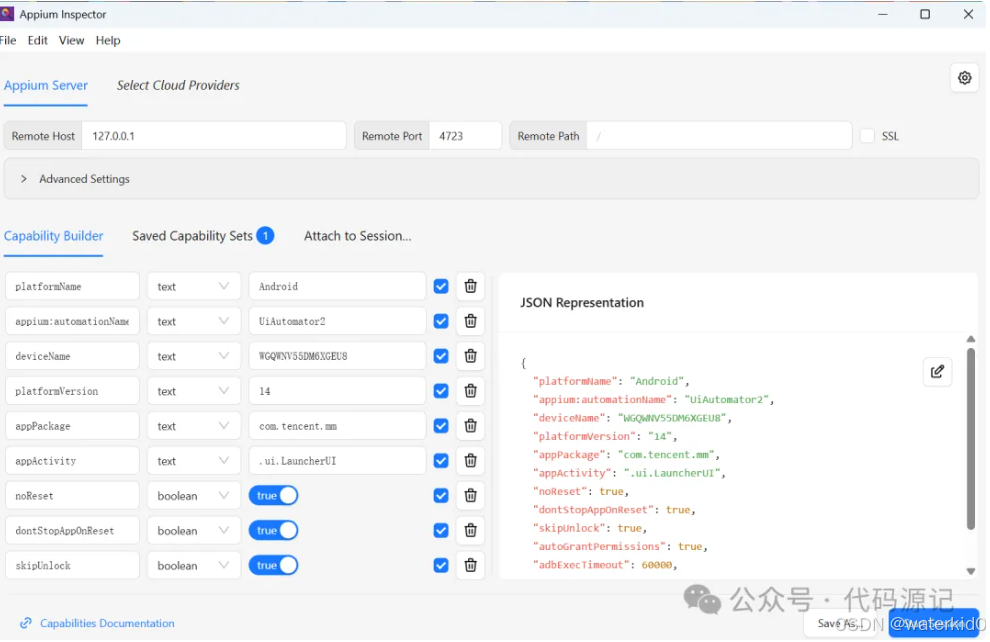990x642 pixels.
Task: Click the edit raw JSON pencil icon
Action: click(940, 372)
